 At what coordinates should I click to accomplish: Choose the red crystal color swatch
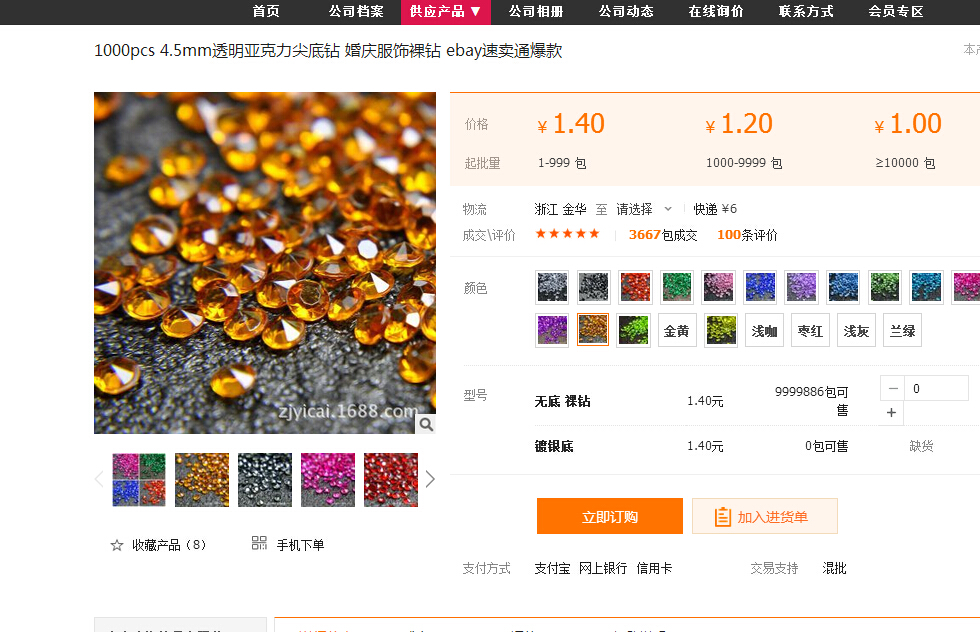click(x=635, y=287)
